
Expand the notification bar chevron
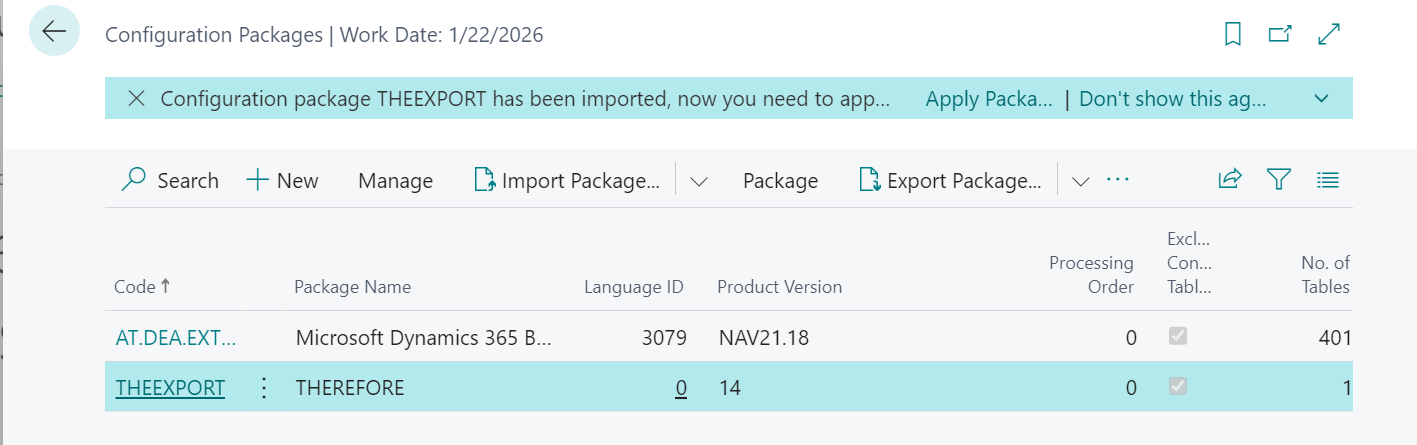pos(1321,99)
